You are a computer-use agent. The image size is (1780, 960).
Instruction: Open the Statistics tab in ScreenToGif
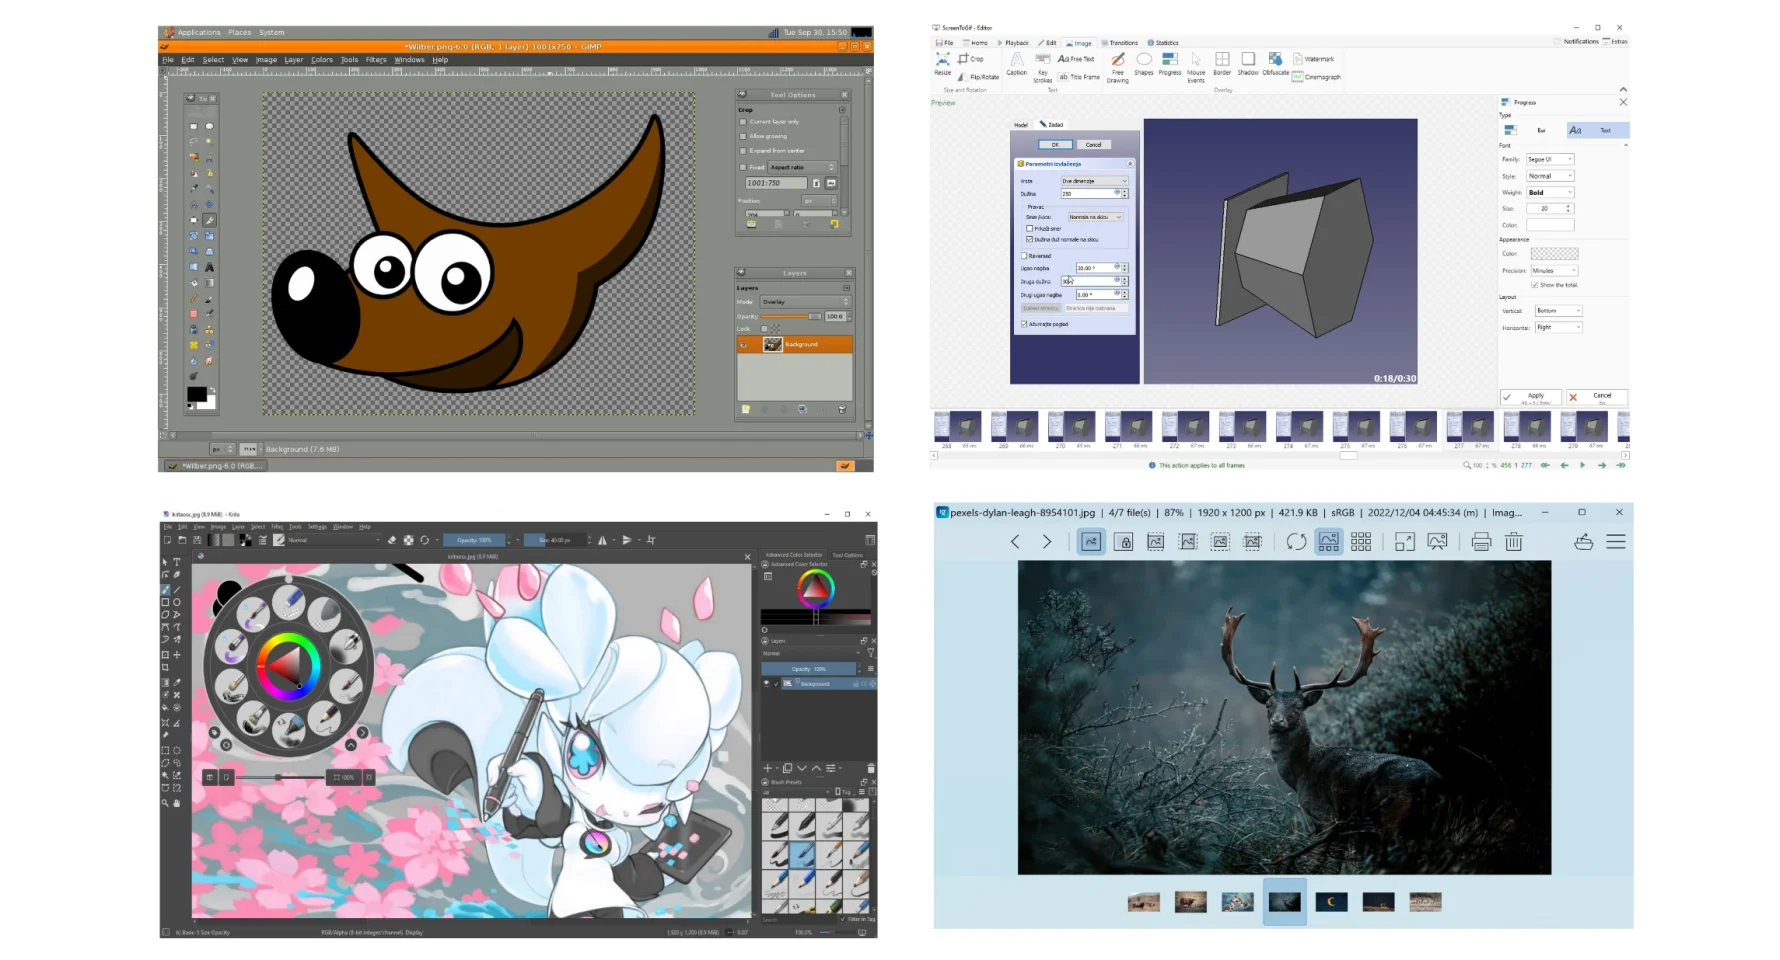1163,43
